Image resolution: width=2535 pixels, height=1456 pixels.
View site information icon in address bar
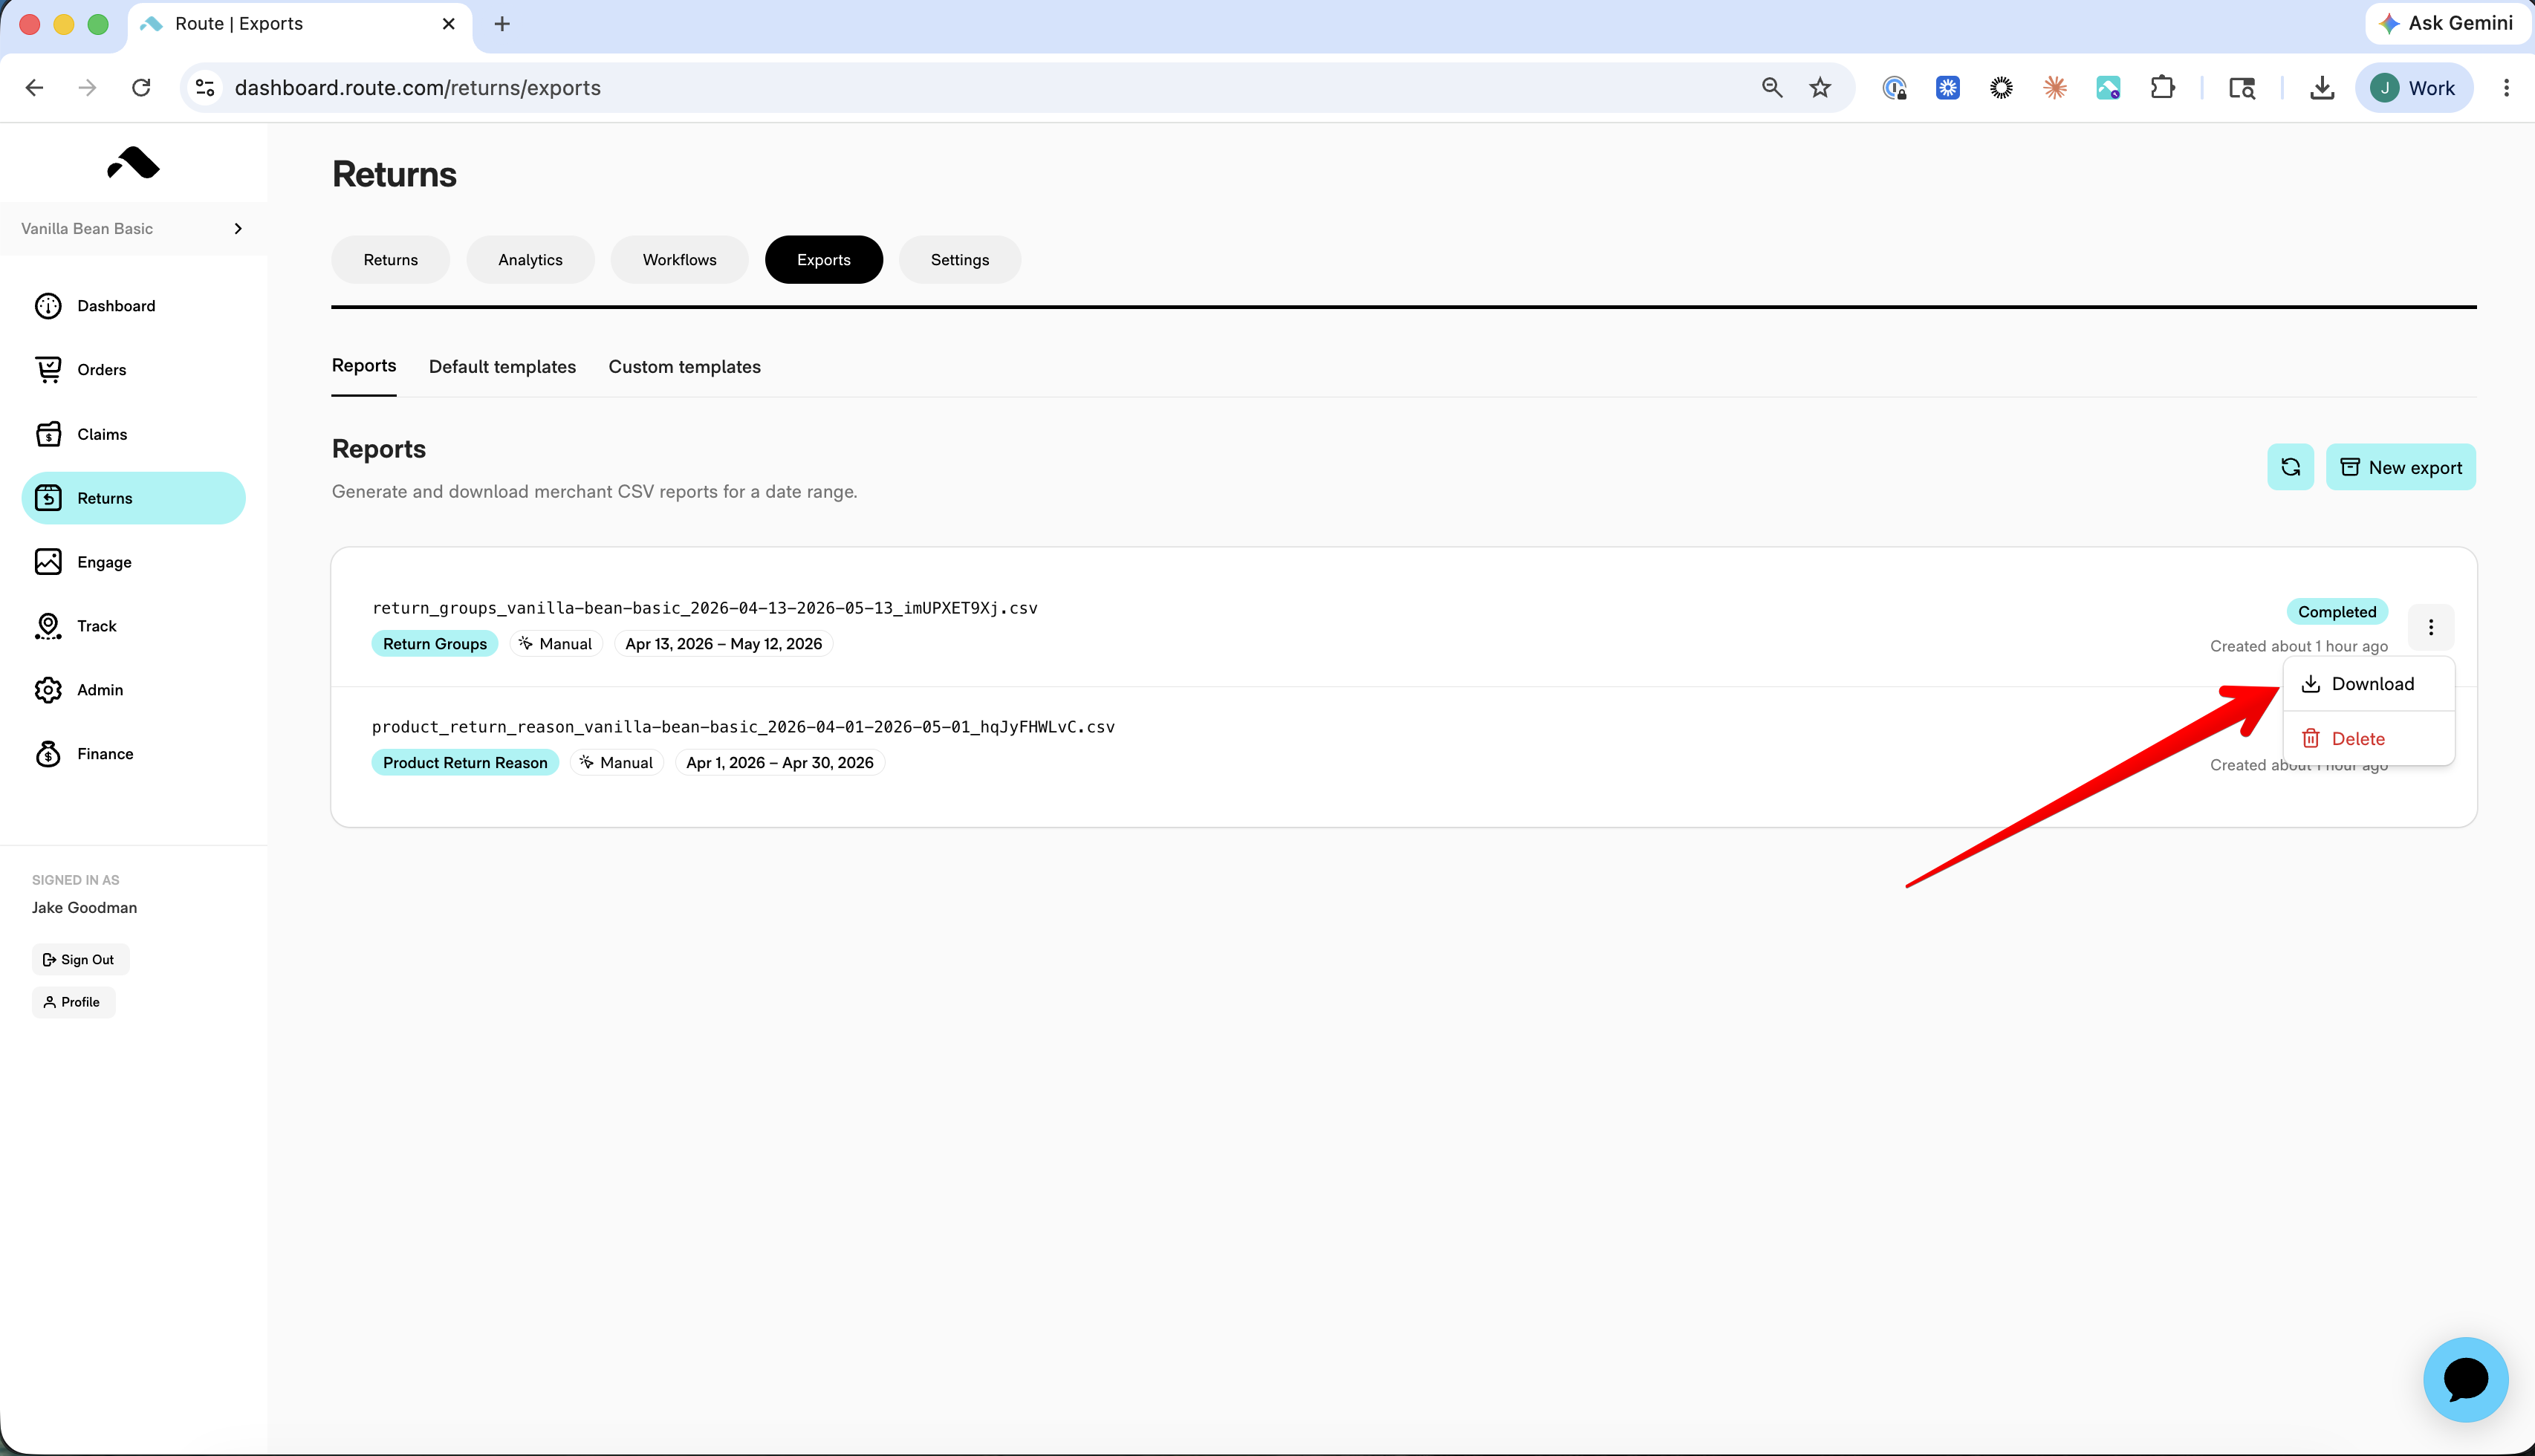pos(205,88)
